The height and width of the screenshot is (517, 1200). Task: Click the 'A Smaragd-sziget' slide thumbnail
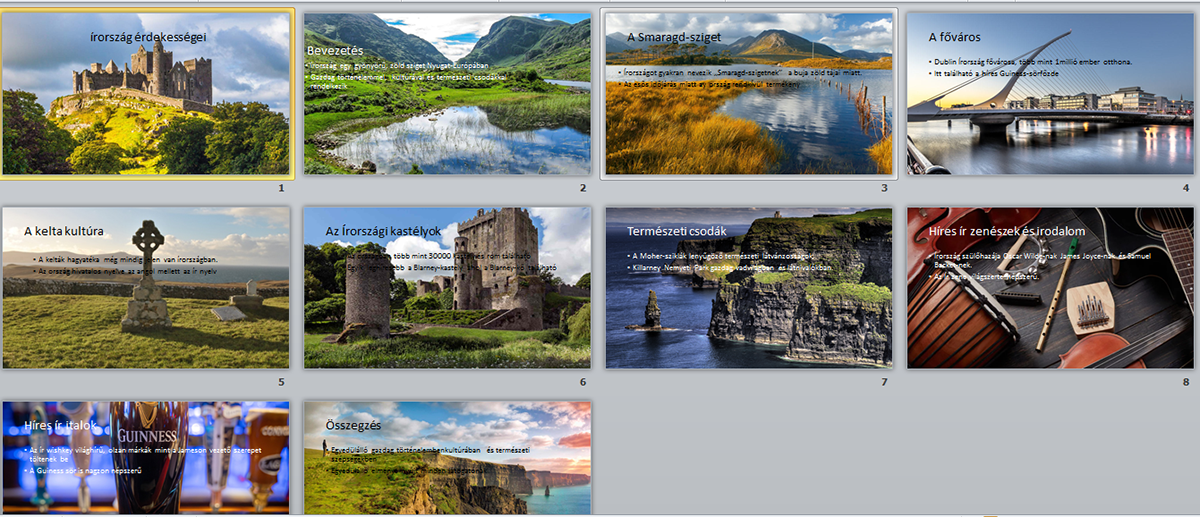click(x=749, y=94)
